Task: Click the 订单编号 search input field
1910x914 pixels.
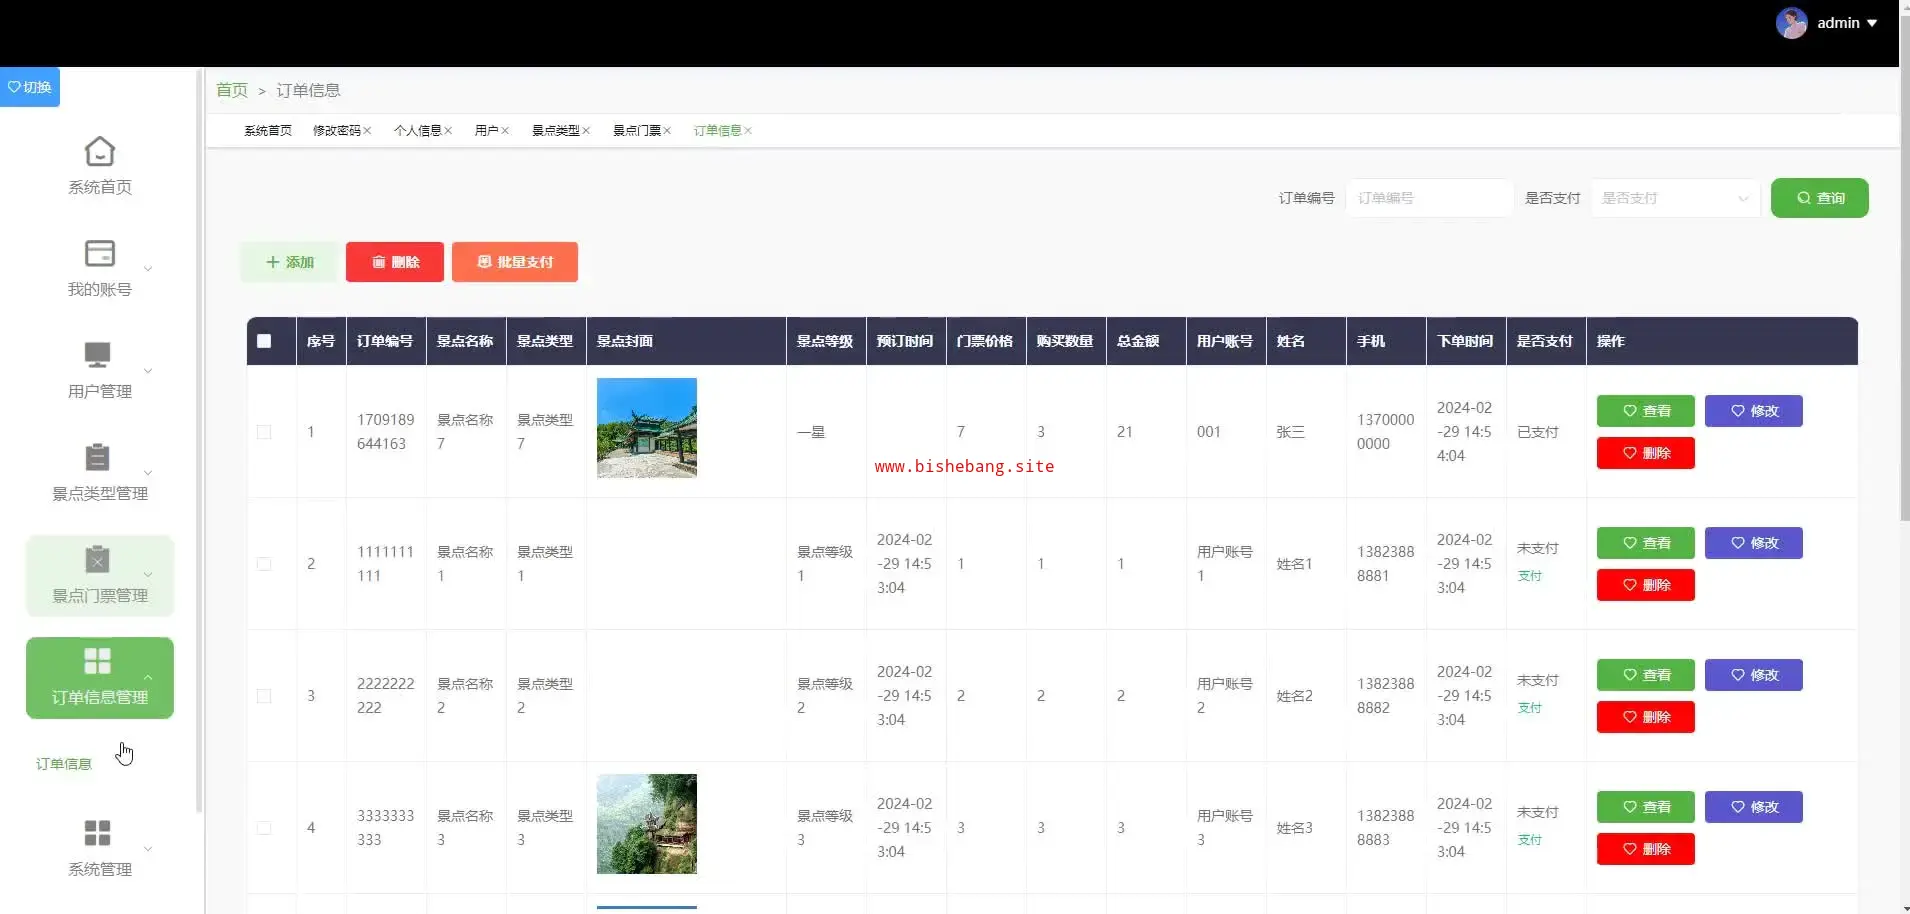Action: click(1428, 198)
